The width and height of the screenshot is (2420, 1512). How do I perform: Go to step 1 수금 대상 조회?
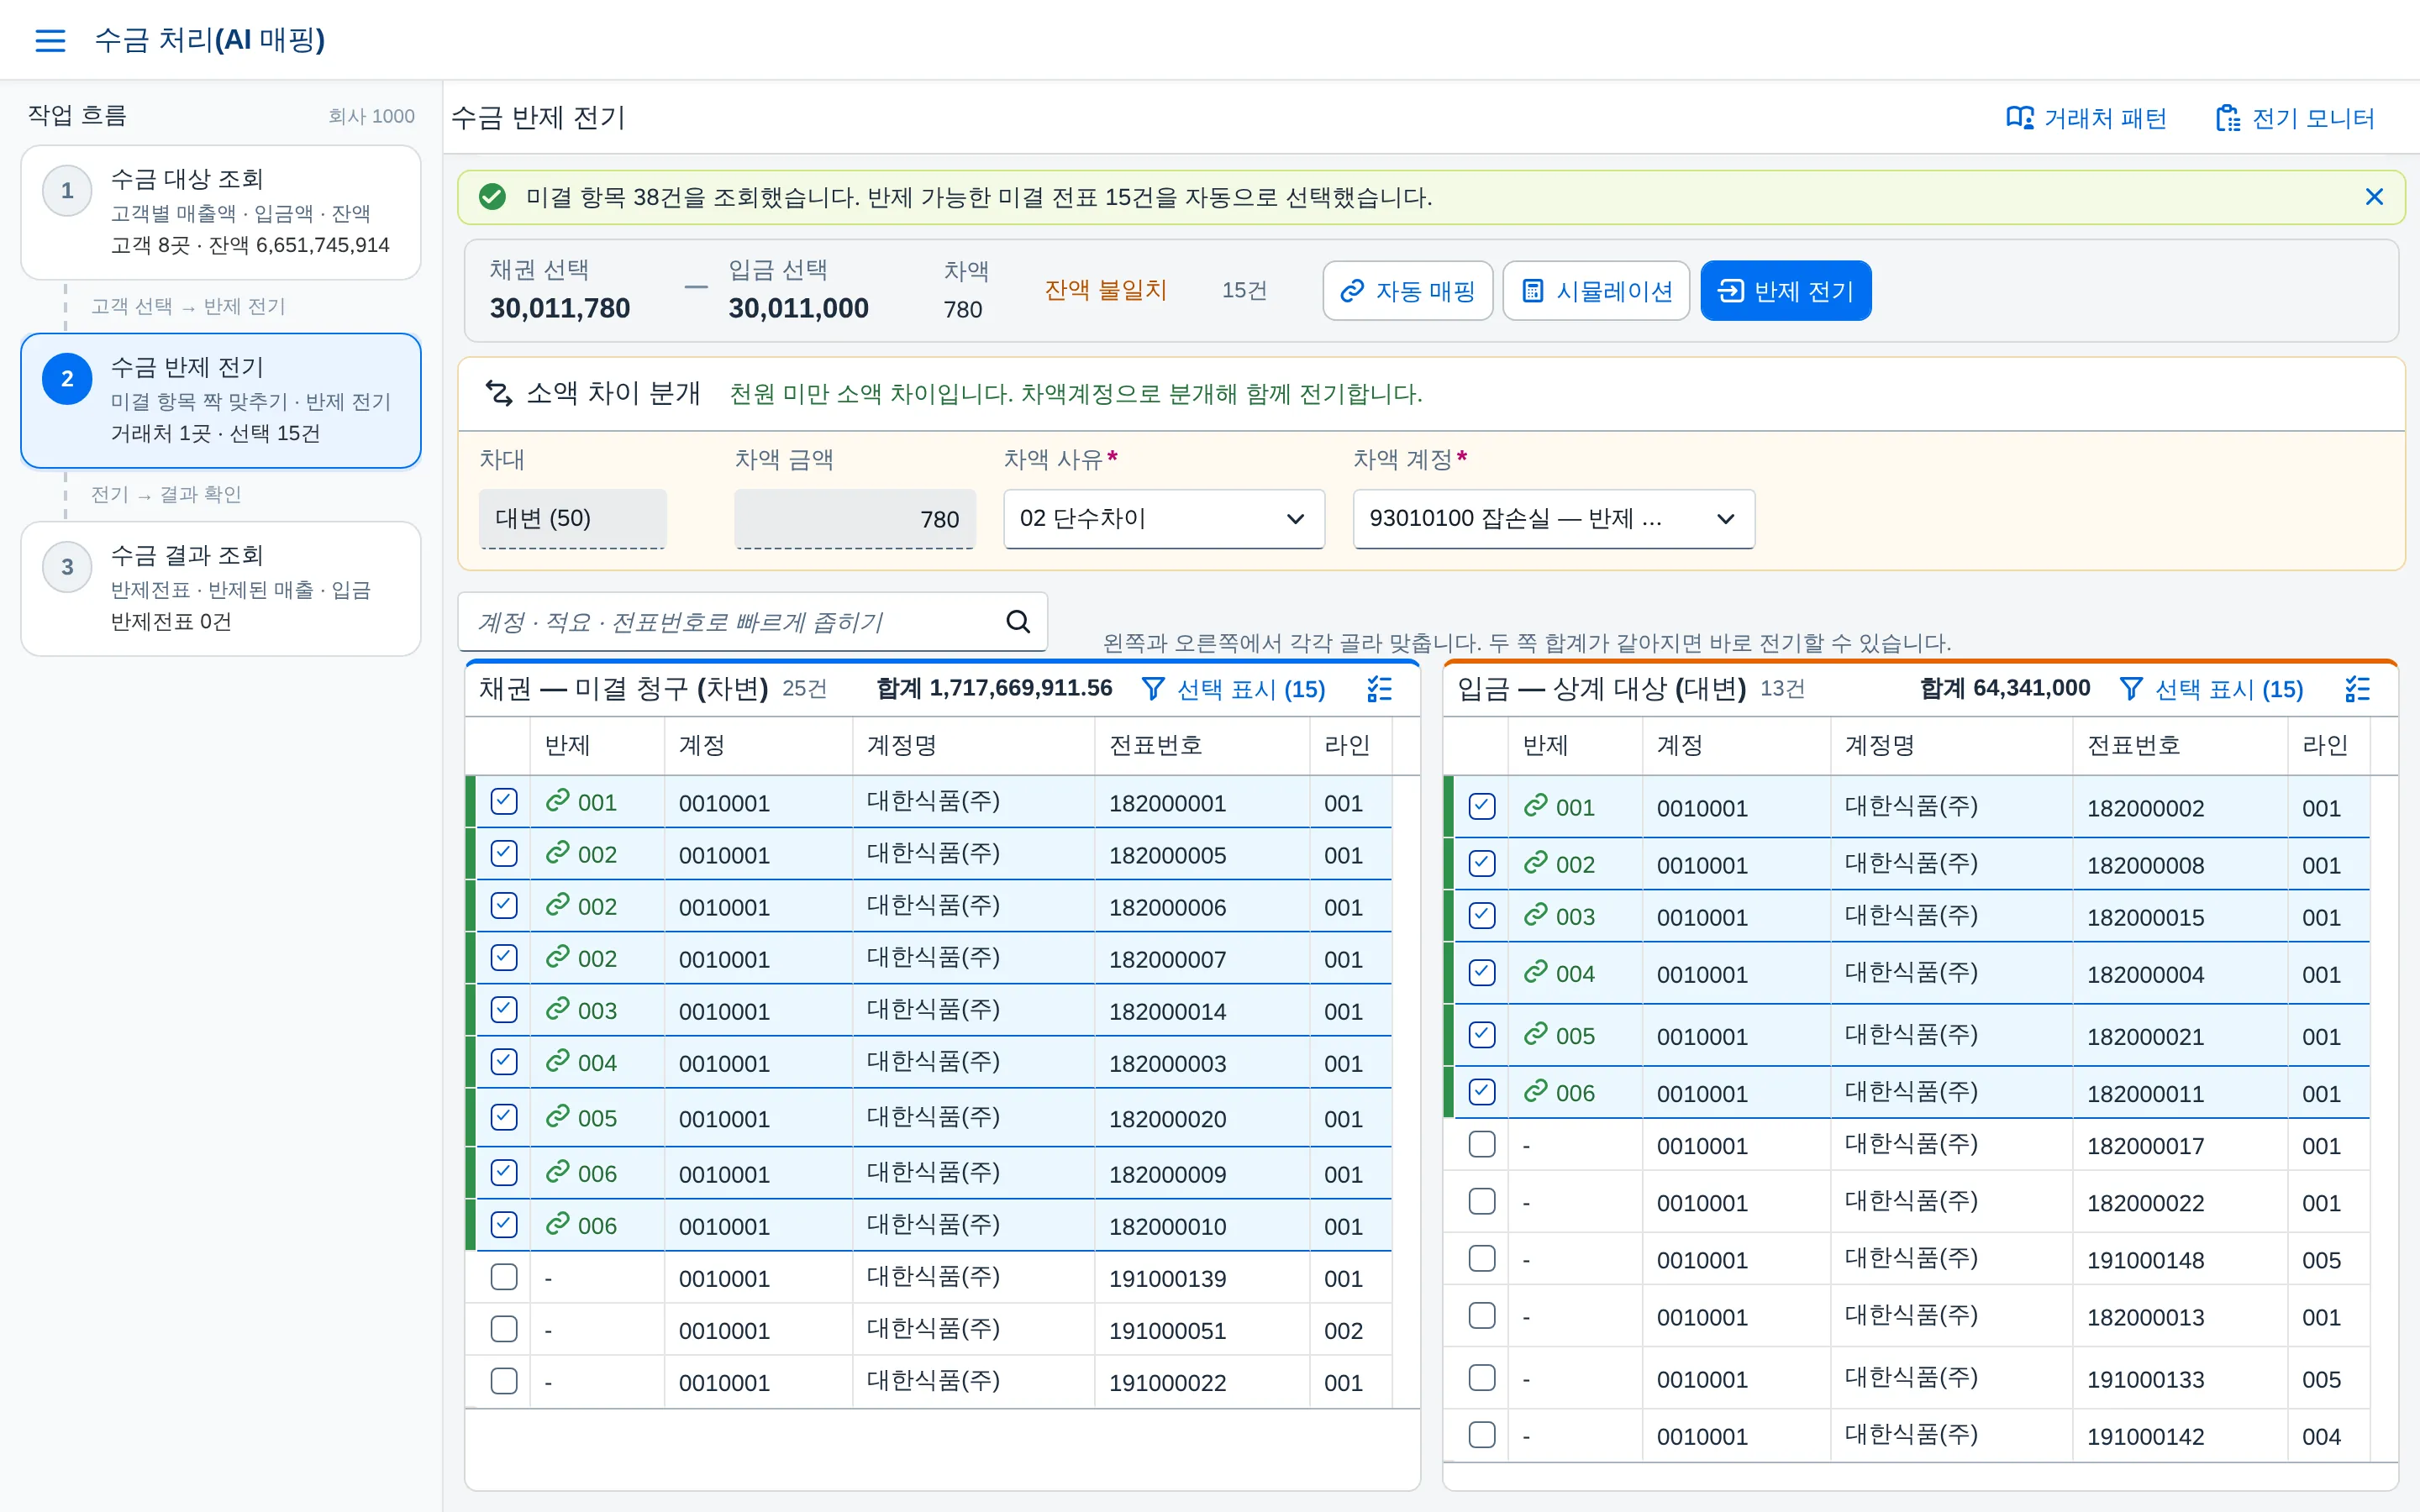point(221,212)
